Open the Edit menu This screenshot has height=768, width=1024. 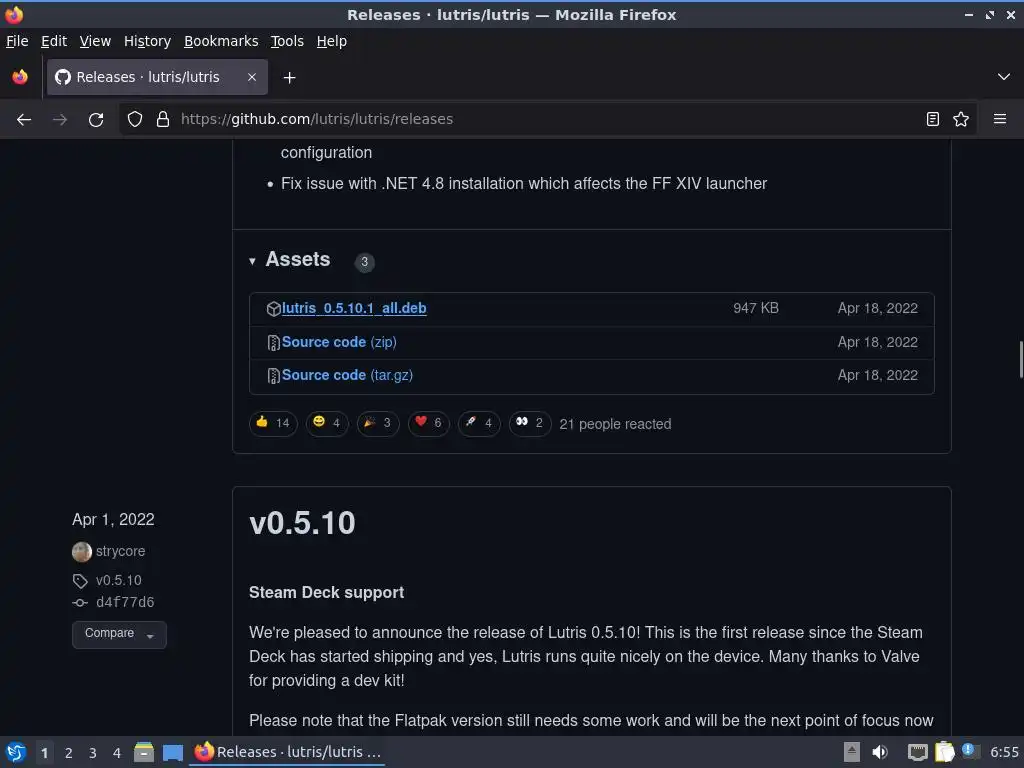[54, 41]
